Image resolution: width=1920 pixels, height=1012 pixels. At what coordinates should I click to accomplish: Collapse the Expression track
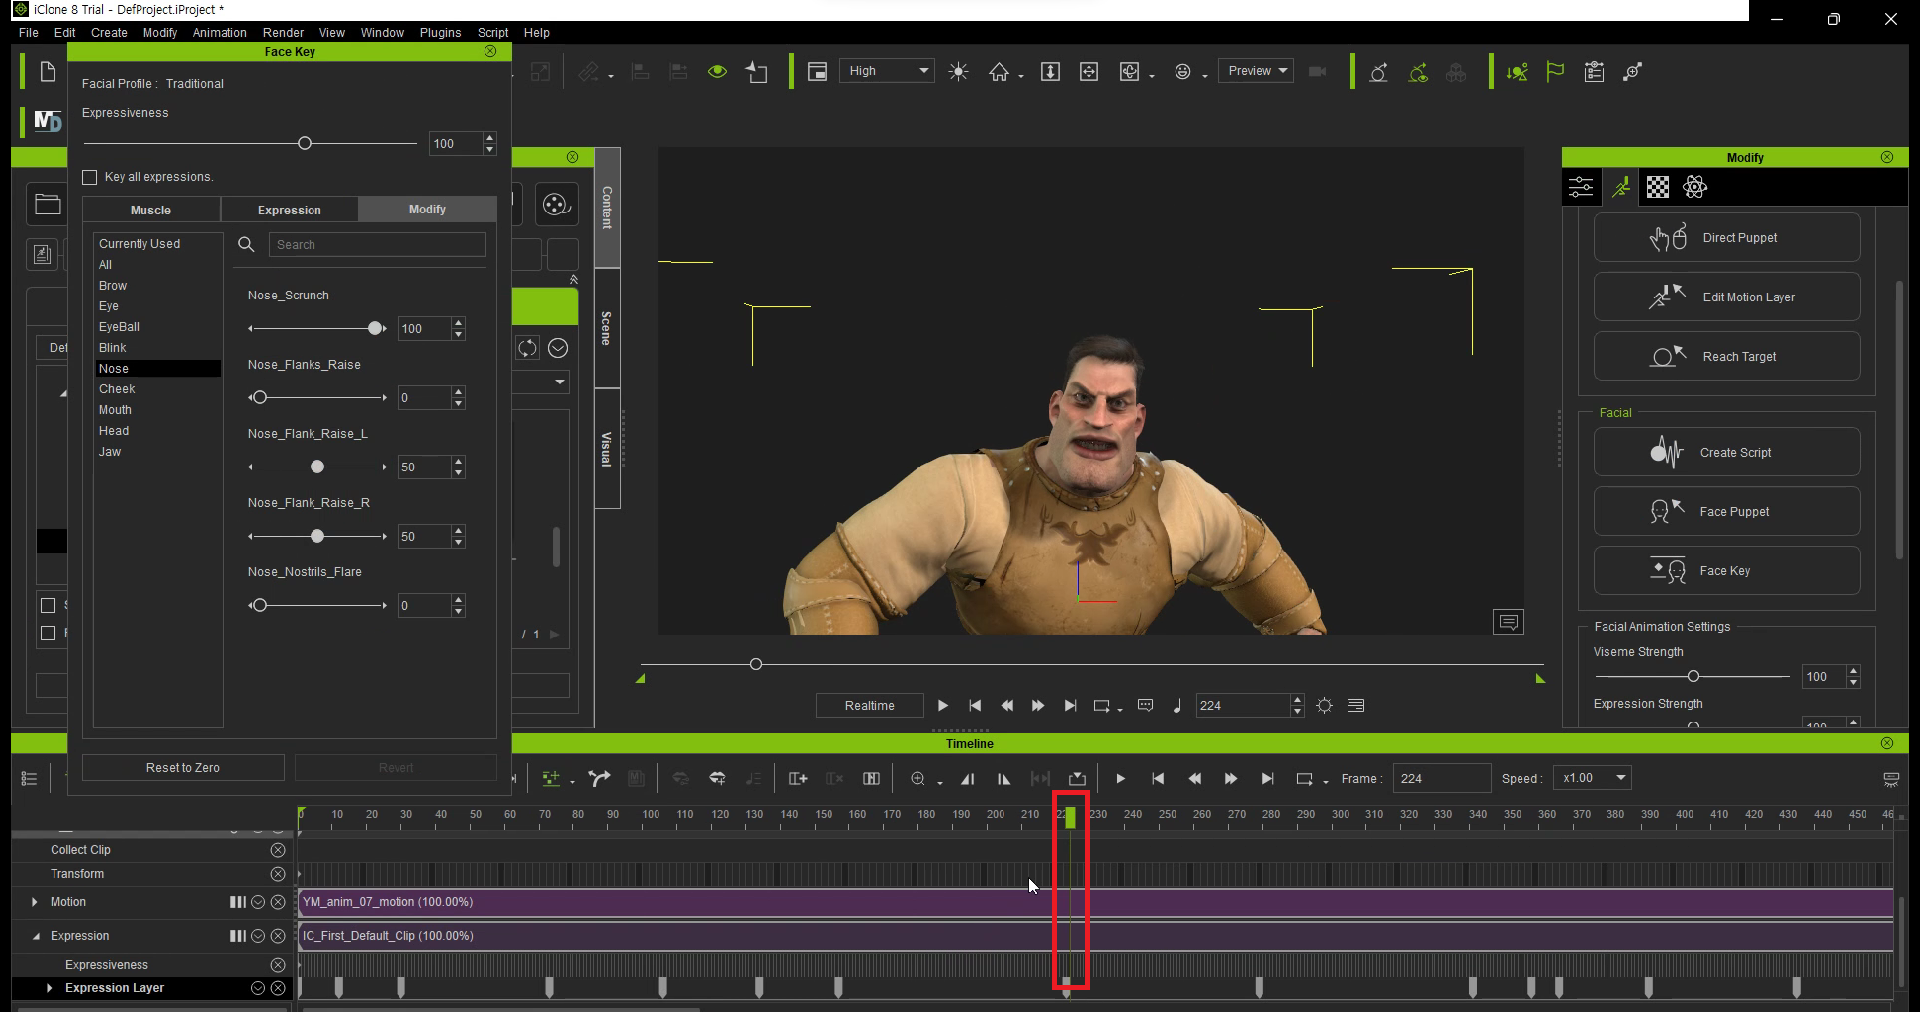pyautogui.click(x=36, y=936)
